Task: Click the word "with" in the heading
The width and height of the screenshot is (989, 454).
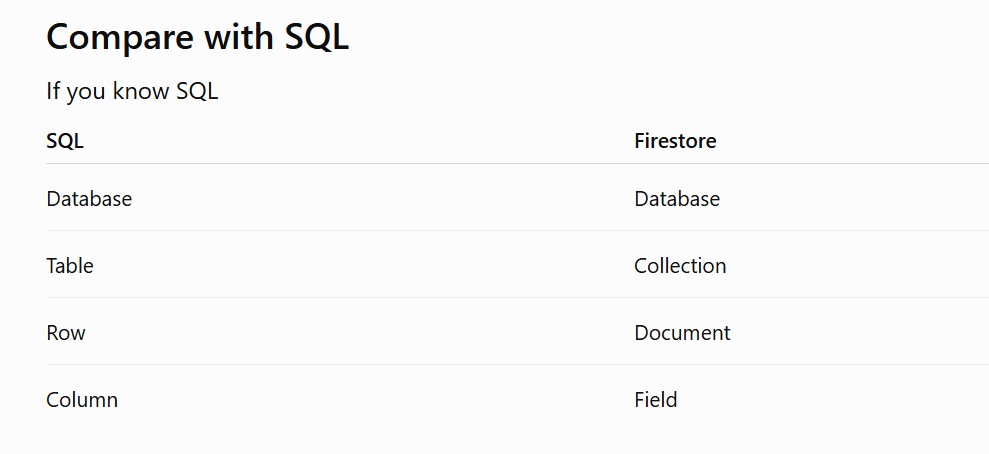Action: [239, 38]
